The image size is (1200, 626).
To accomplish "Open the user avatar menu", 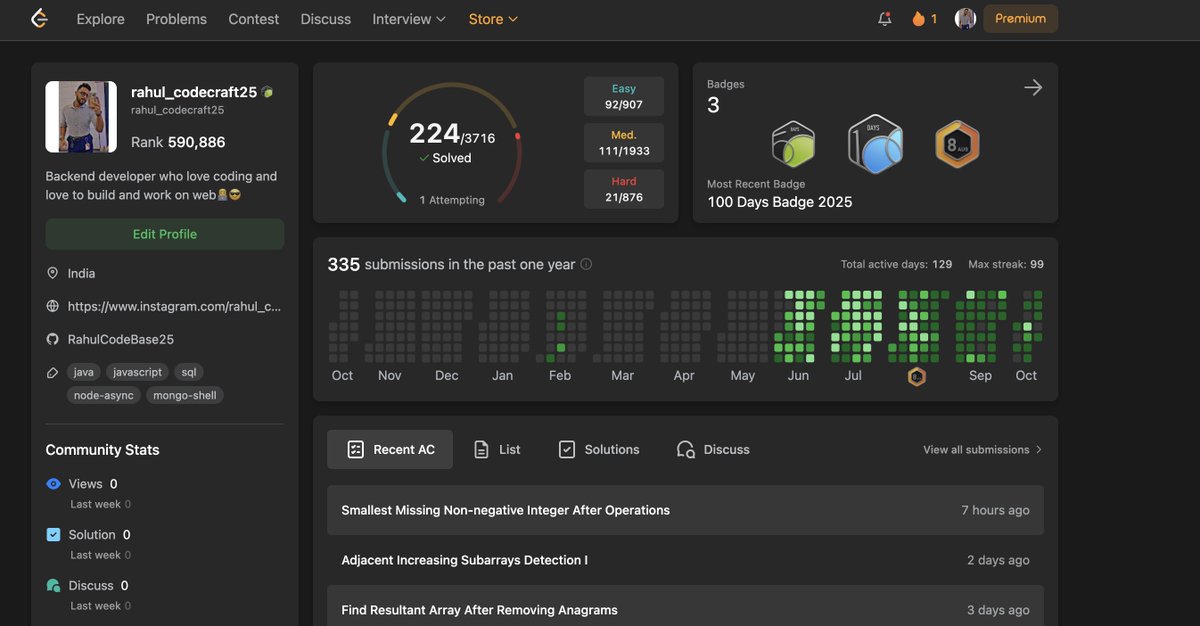I will [965, 19].
